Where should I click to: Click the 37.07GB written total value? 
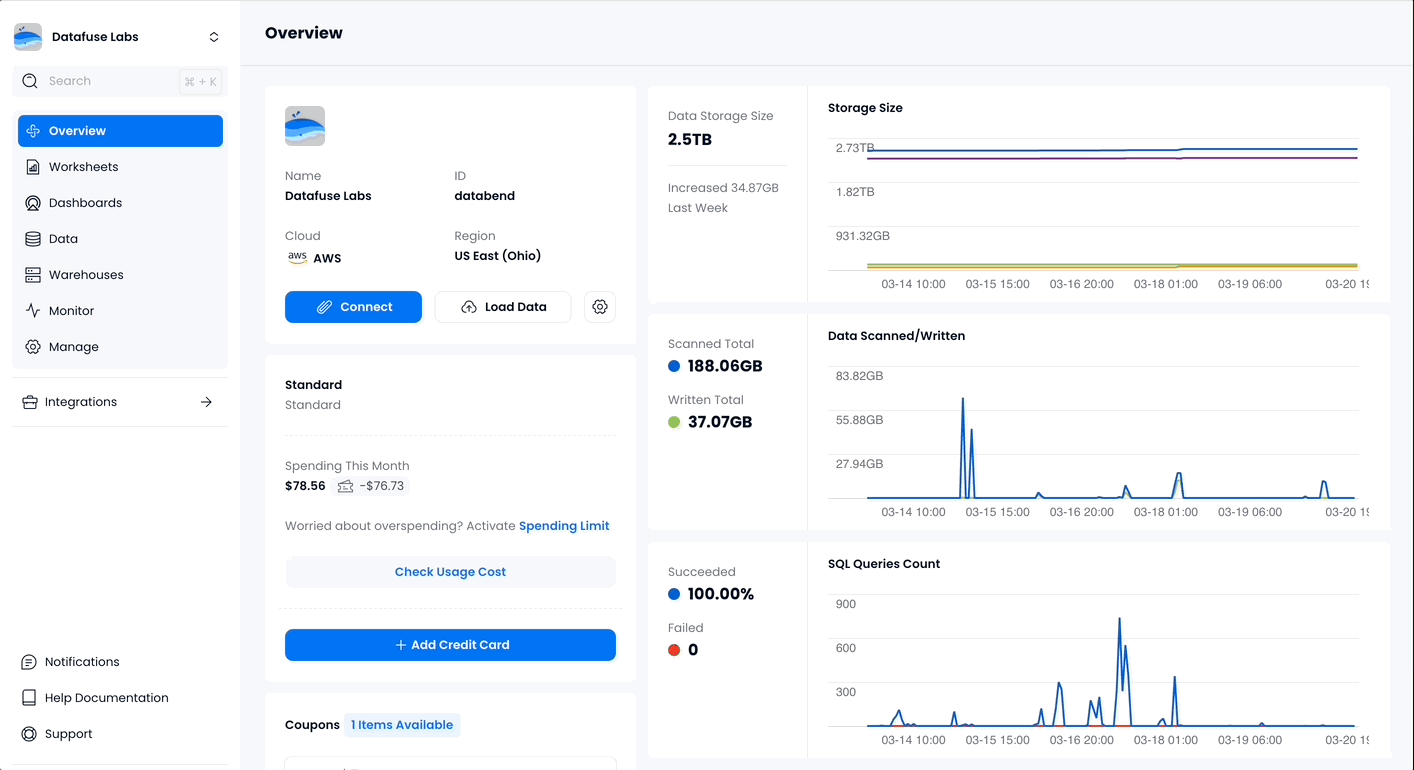[x=720, y=422]
